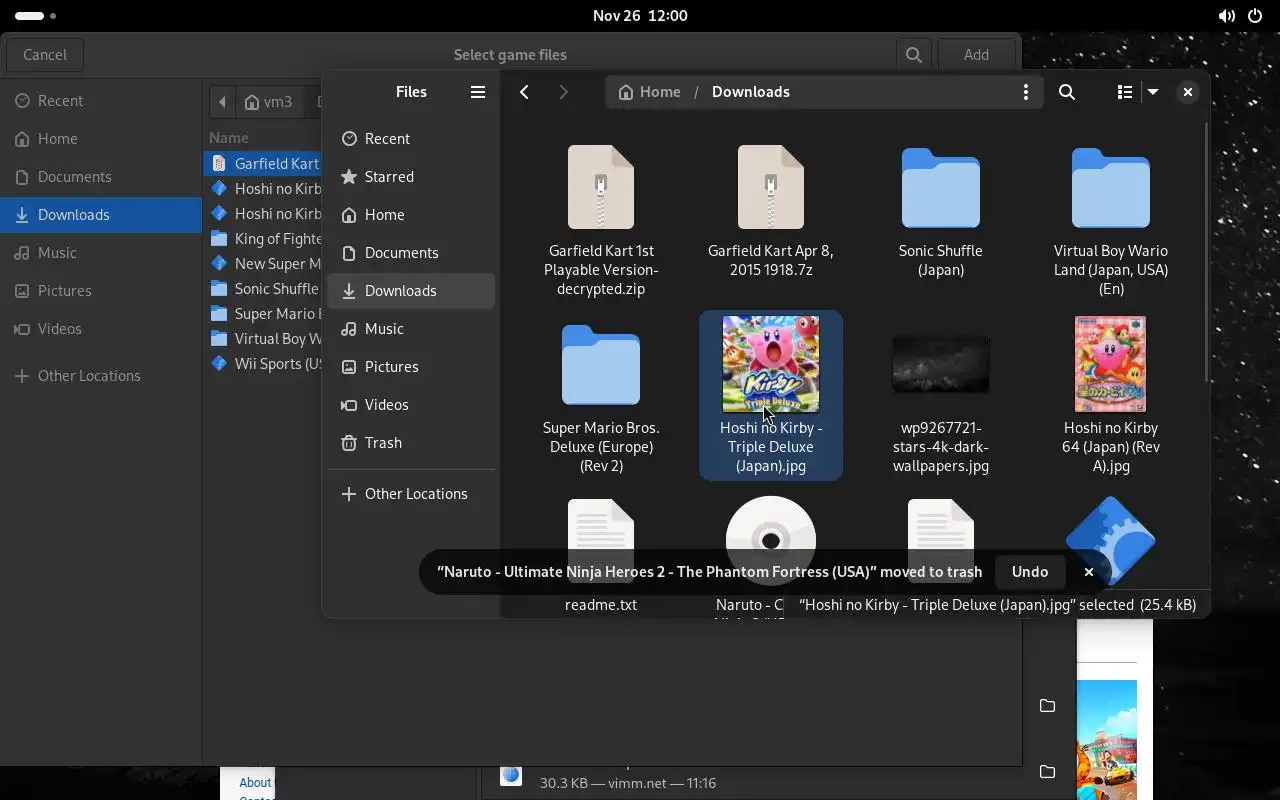Image resolution: width=1280 pixels, height=800 pixels.
Task: Select the Sonic Shuffle (Japan) folder
Action: [941, 188]
